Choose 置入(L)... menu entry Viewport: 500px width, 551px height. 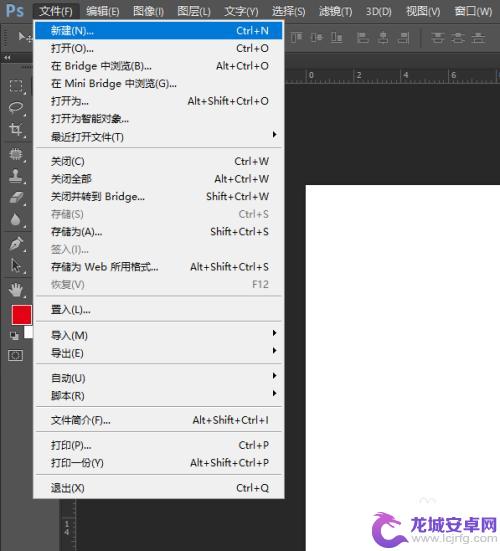[x=158, y=310]
